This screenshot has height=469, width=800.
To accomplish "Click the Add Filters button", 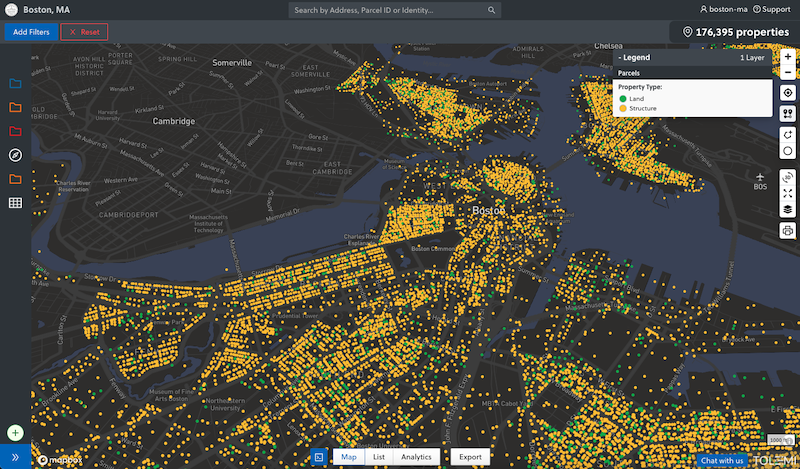I will 31,32.
